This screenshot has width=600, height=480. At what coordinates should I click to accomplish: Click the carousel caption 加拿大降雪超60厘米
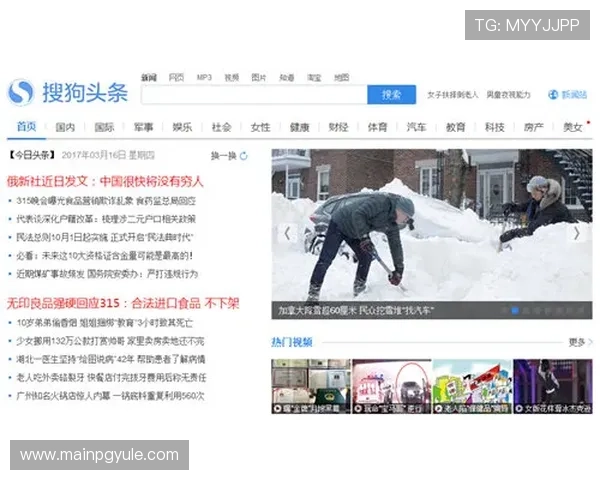[354, 310]
